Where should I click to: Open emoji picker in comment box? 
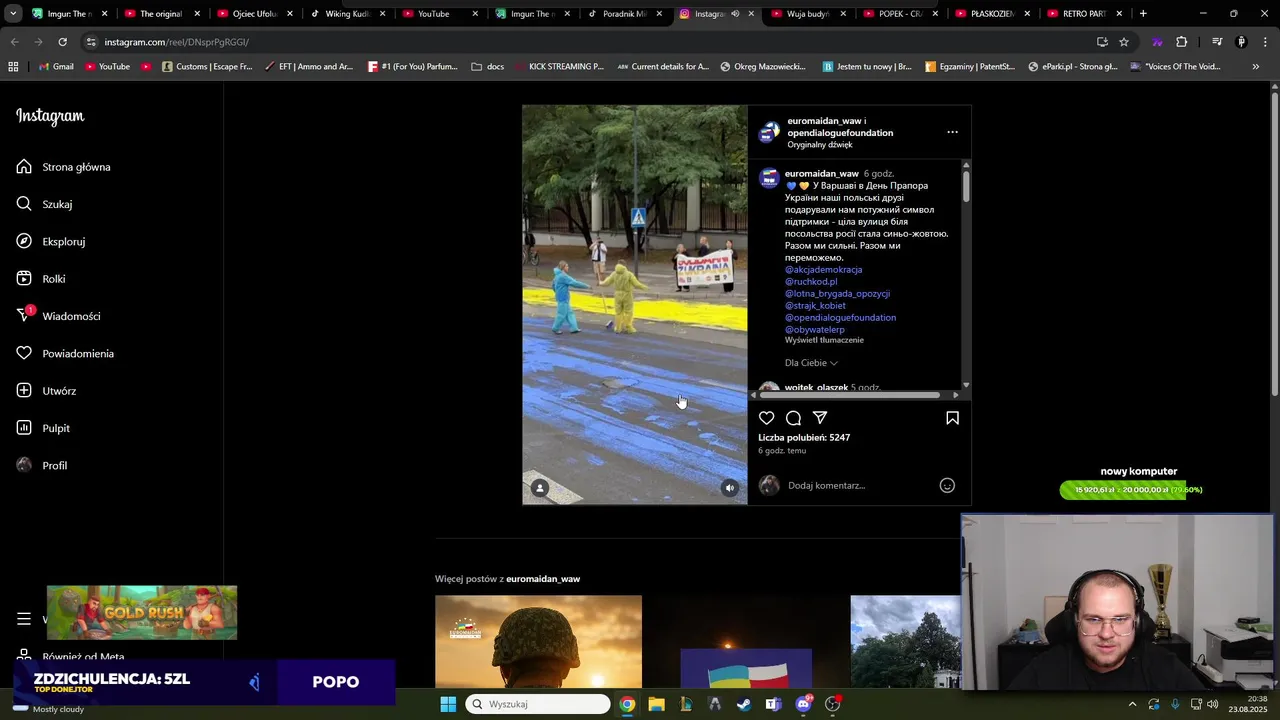pyautogui.click(x=947, y=486)
